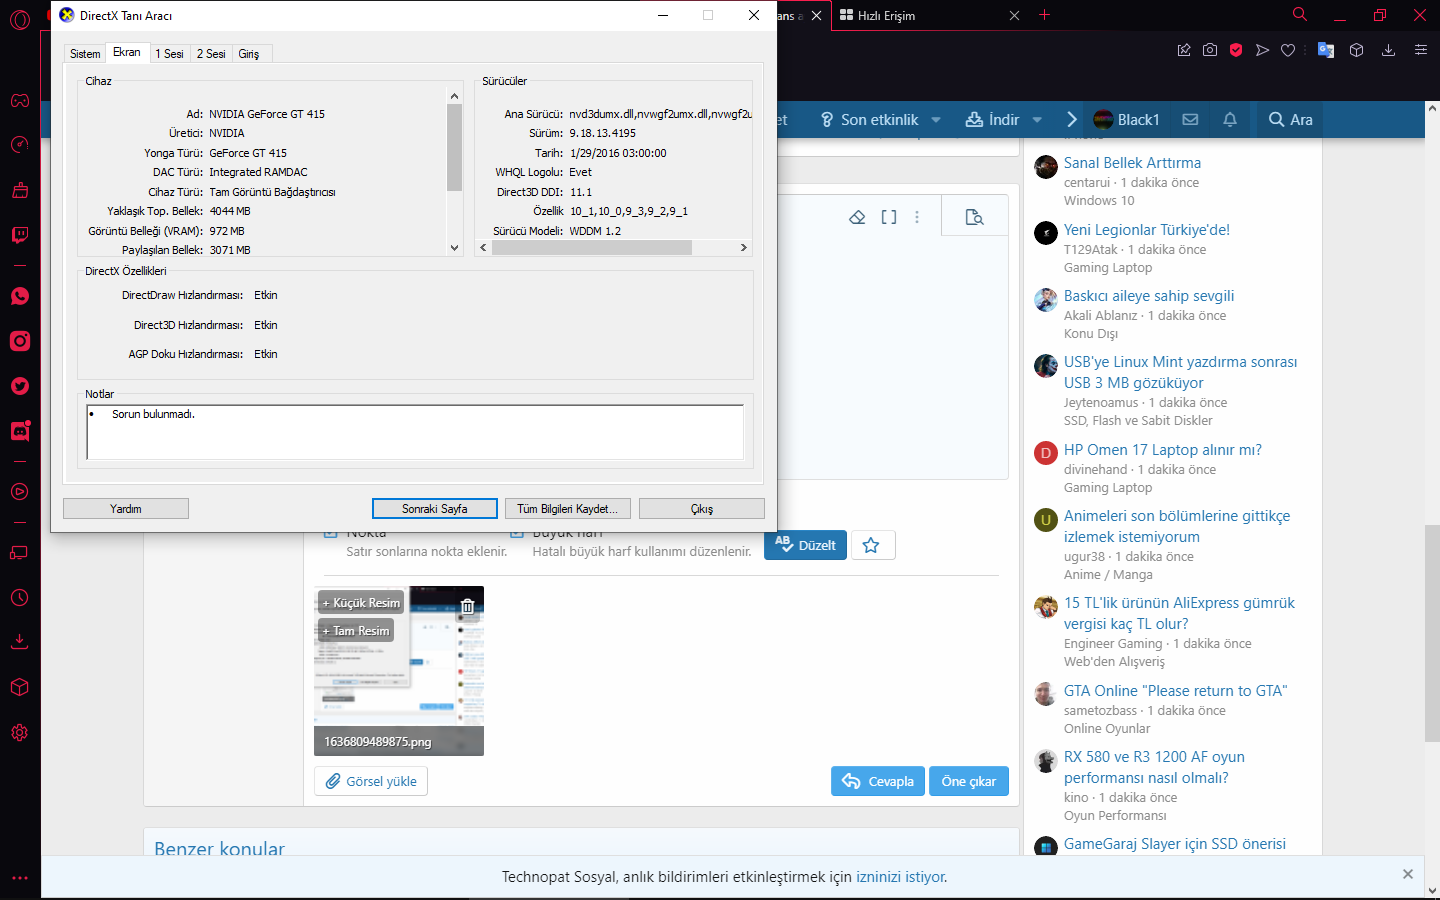The image size is (1440, 900).
Task: Click Sonraki Sayfa button
Action: [435, 509]
